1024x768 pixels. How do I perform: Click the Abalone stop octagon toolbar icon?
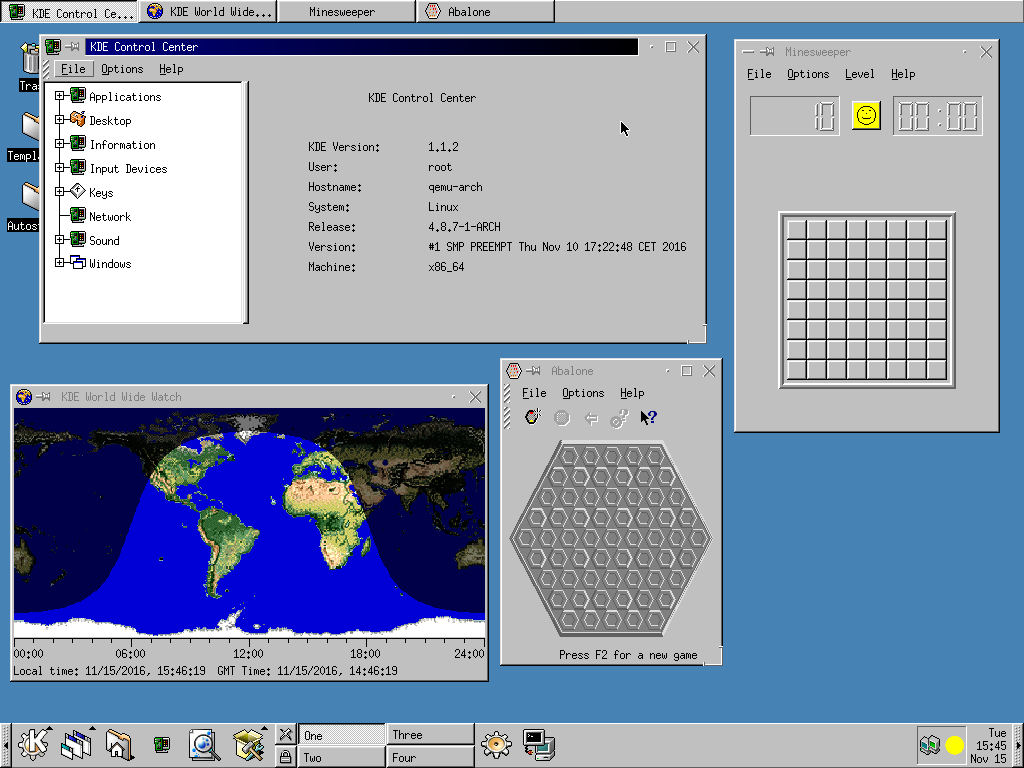(562, 417)
